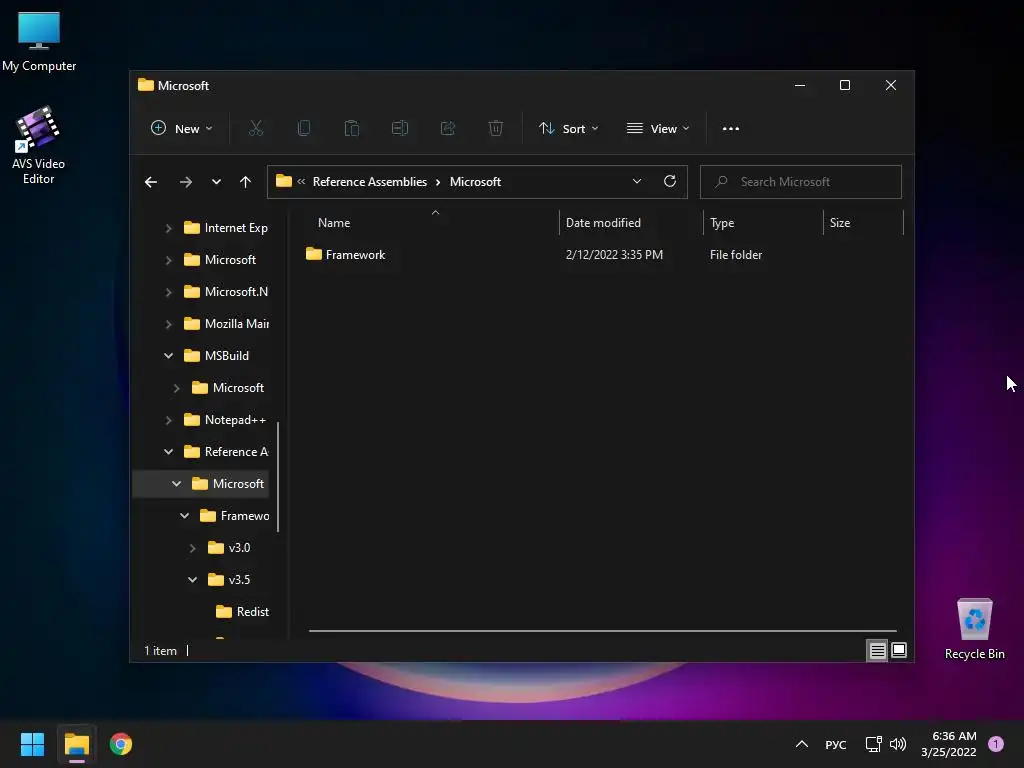Click the File folder type cell
Image resolution: width=1024 pixels, height=768 pixels.
coord(736,255)
